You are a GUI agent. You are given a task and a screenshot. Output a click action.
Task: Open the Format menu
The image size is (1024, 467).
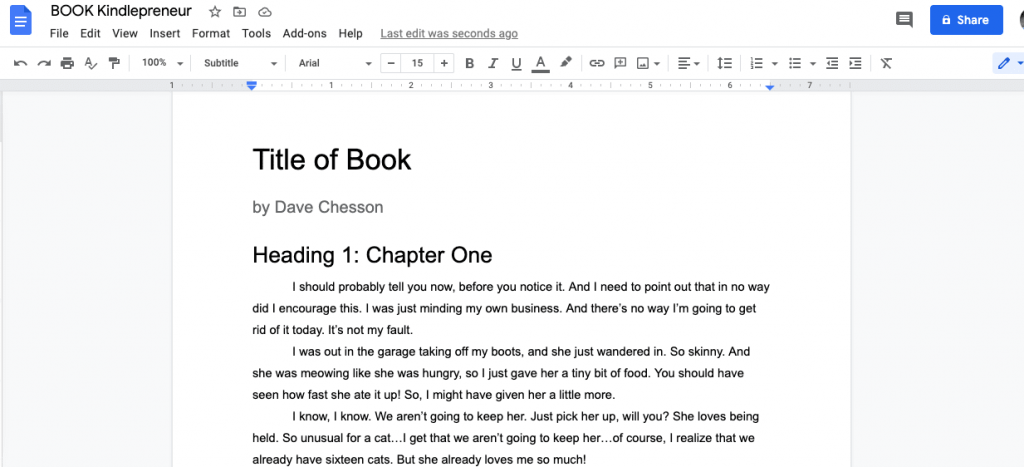(211, 33)
